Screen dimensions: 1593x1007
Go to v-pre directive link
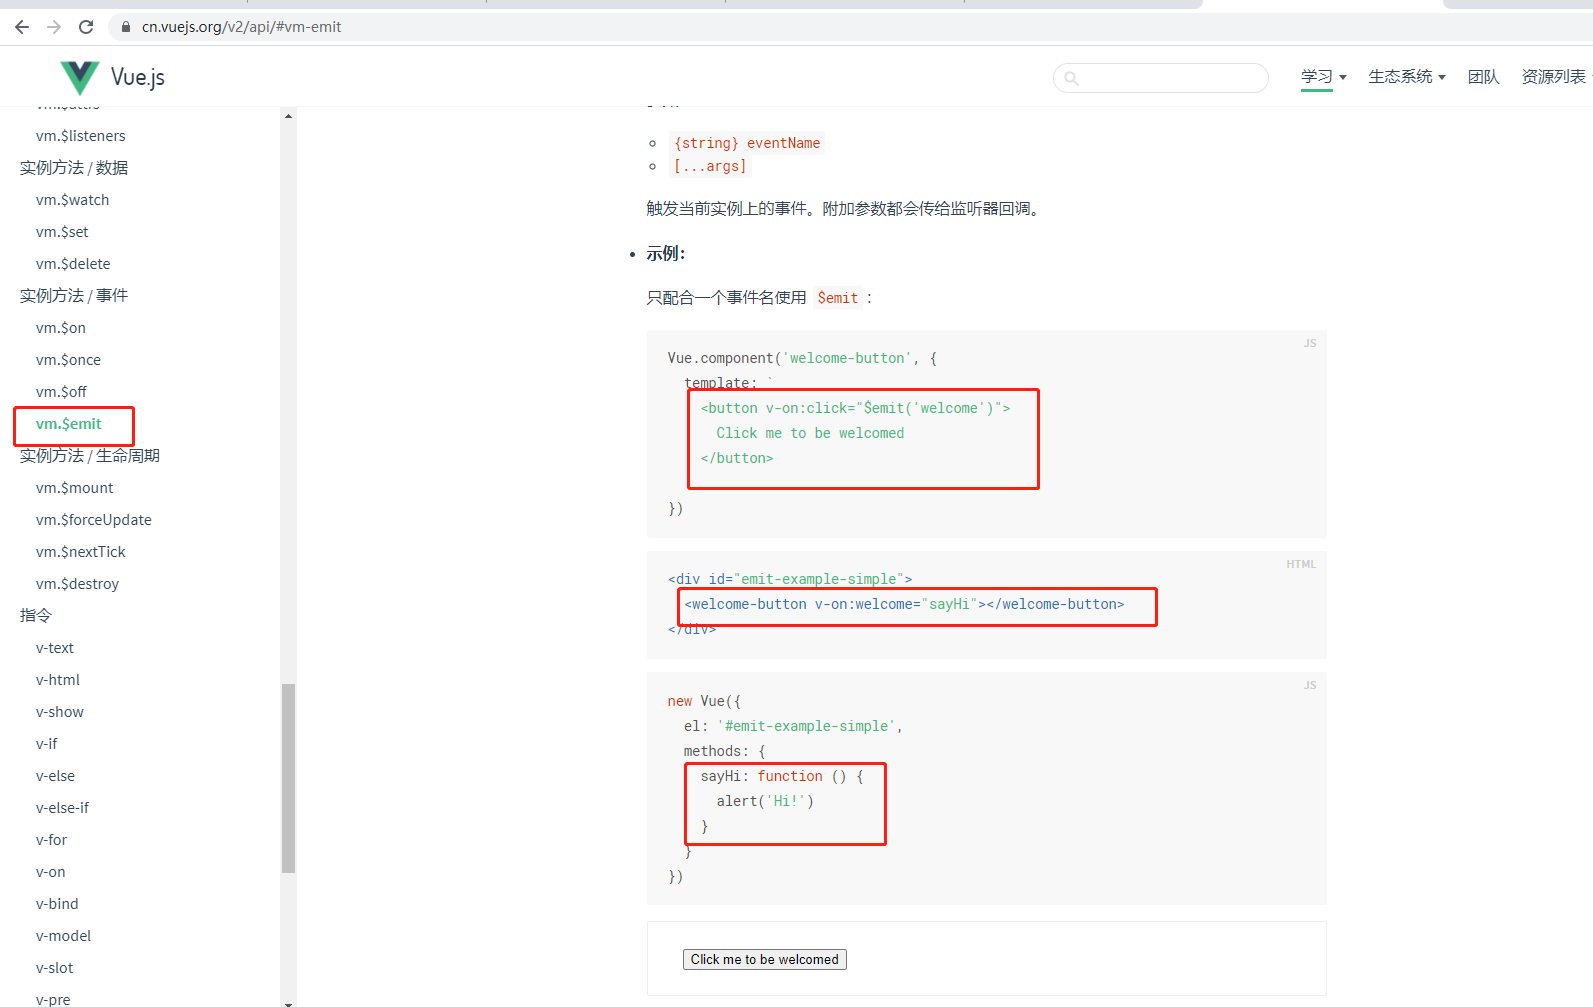(53, 999)
